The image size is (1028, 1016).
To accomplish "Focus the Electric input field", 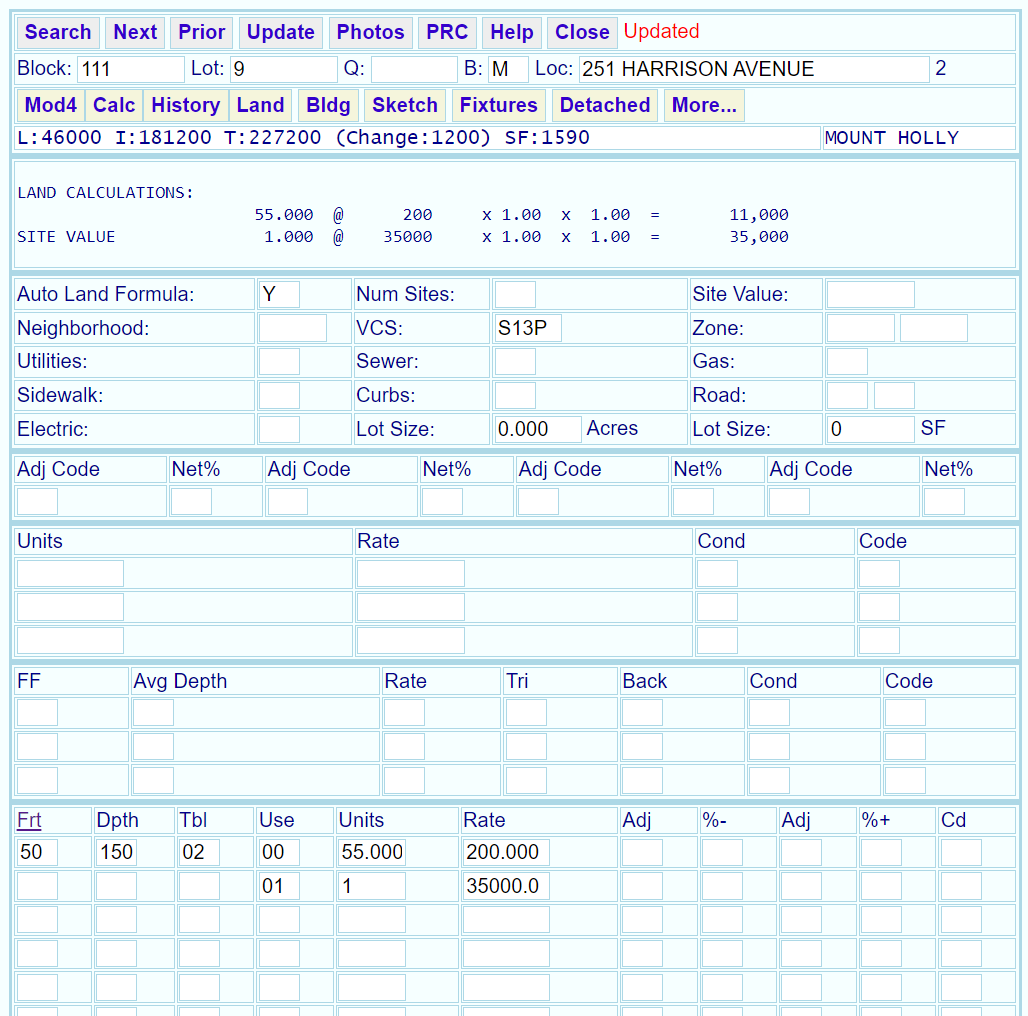I will [x=279, y=429].
